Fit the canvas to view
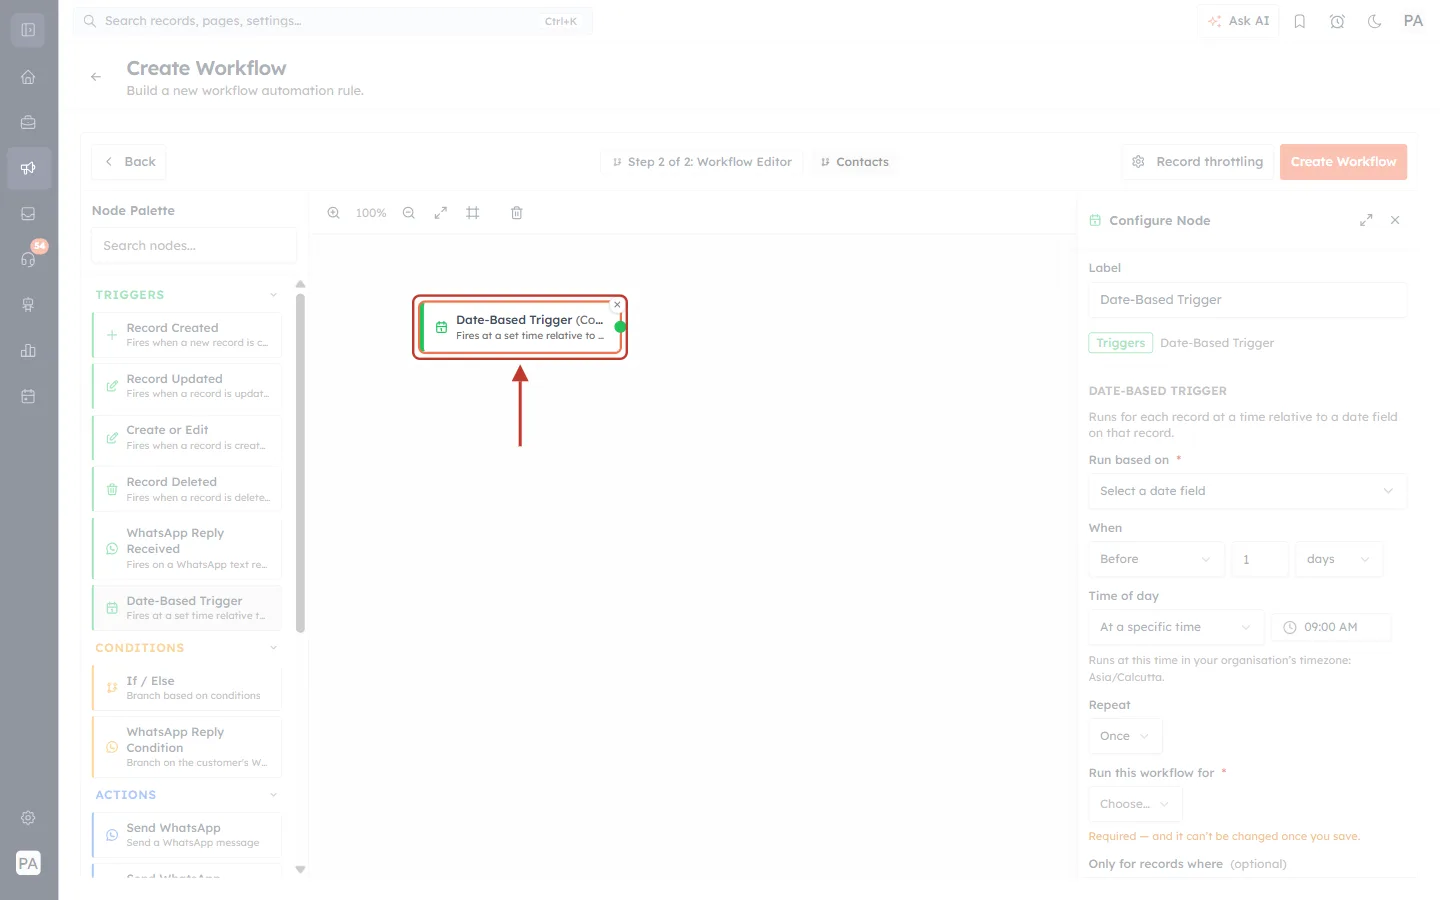 tap(441, 213)
